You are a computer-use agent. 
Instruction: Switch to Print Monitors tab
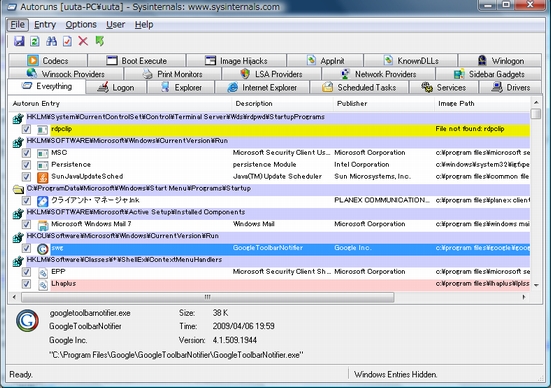click(173, 74)
